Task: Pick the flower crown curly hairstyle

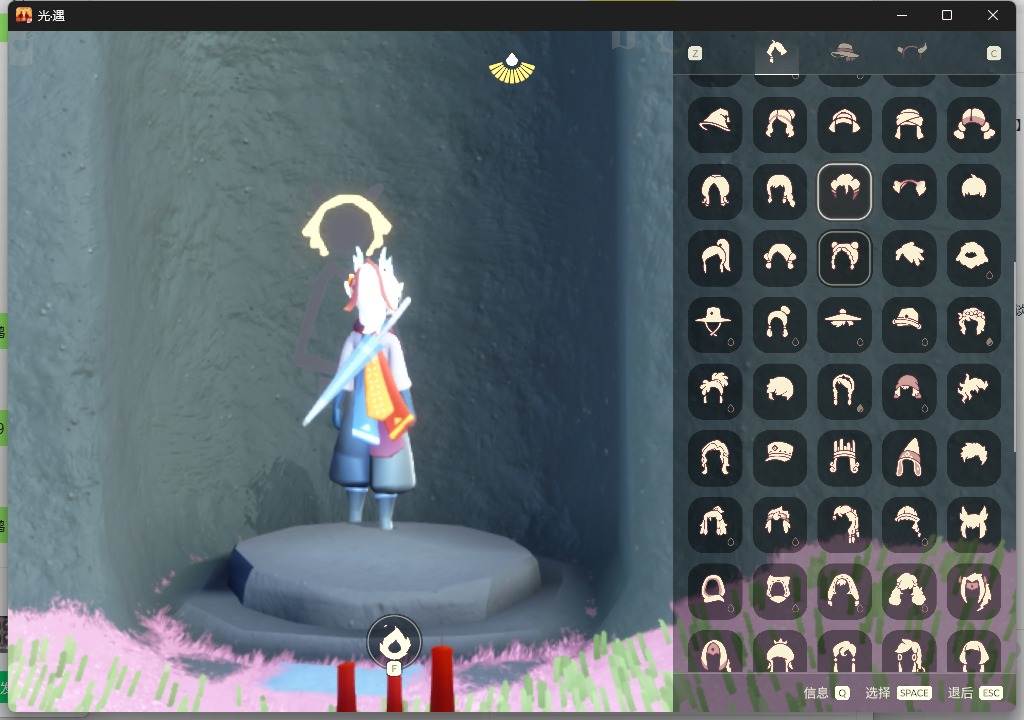Action: point(974,325)
